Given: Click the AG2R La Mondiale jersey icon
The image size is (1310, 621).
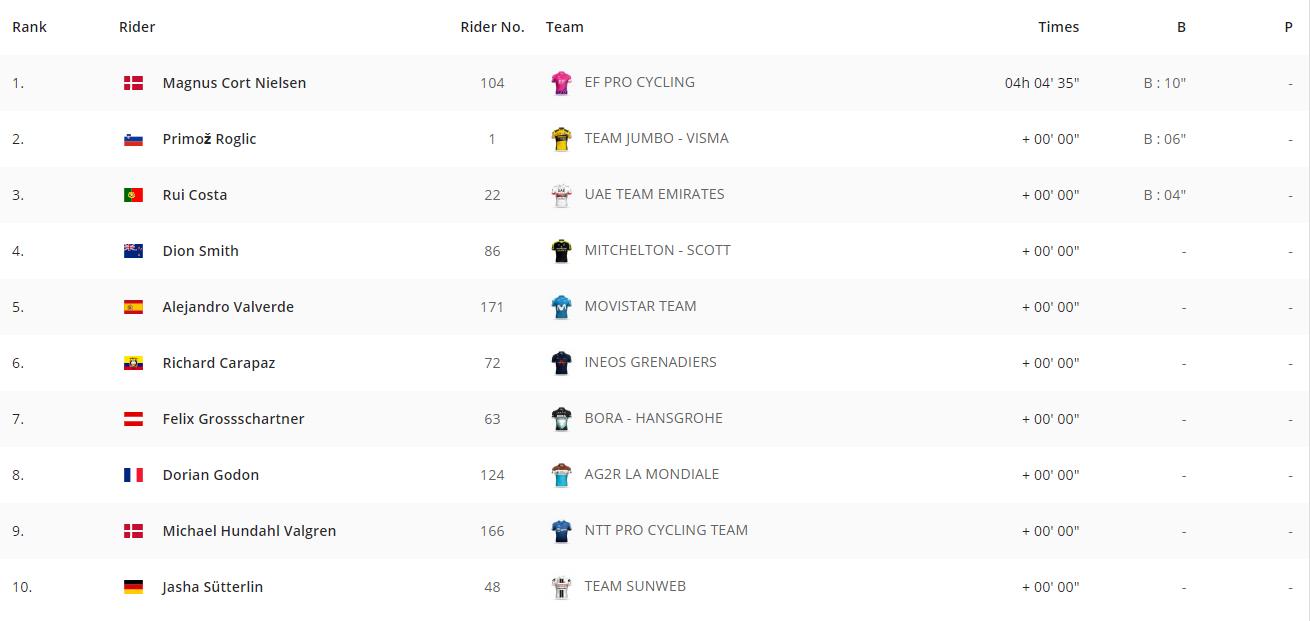Looking at the screenshot, I should point(562,475).
